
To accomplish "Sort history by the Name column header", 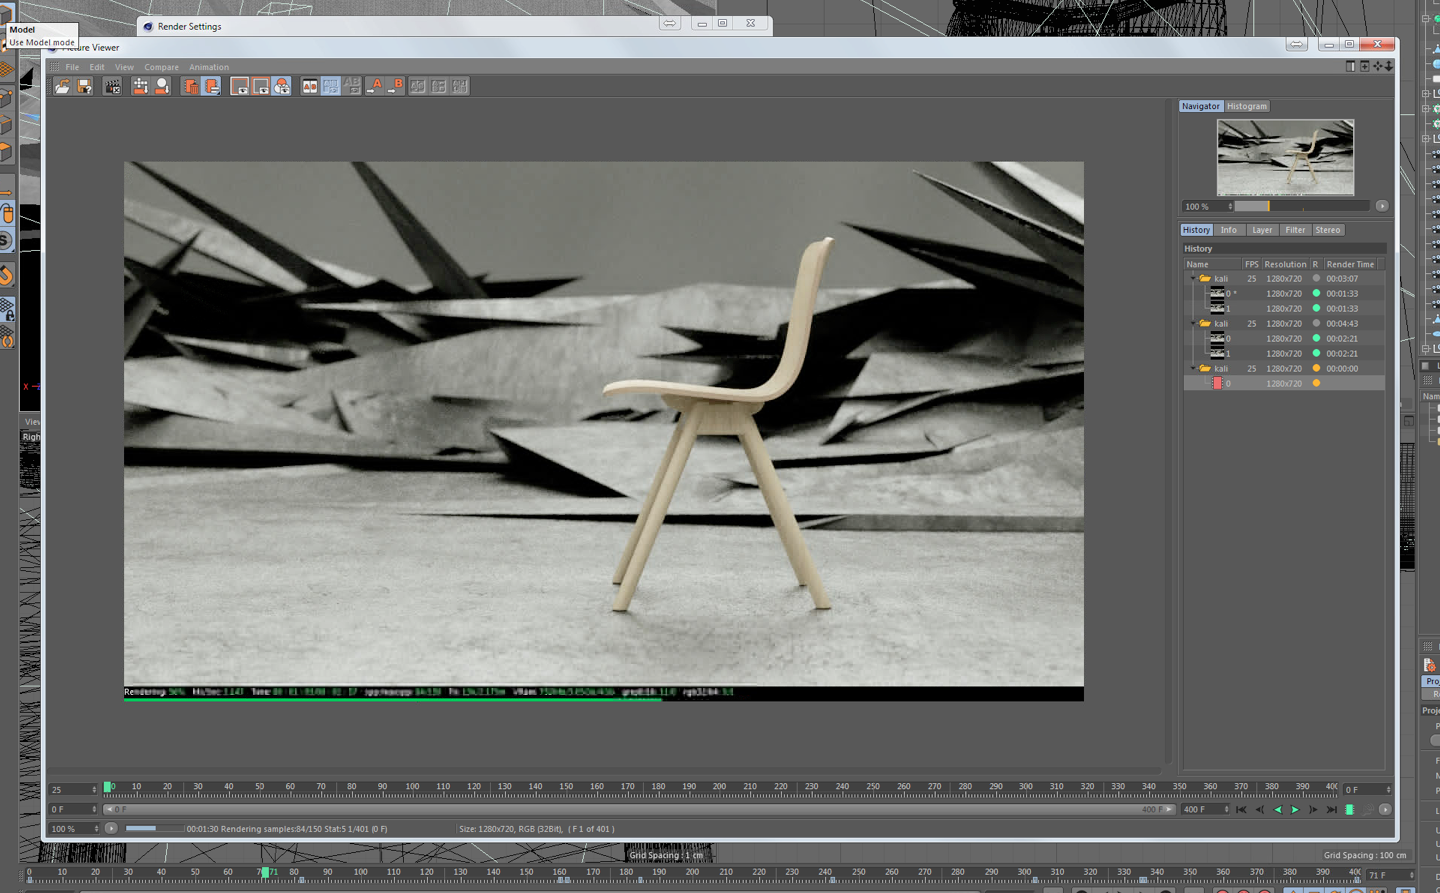I will click(x=1212, y=264).
